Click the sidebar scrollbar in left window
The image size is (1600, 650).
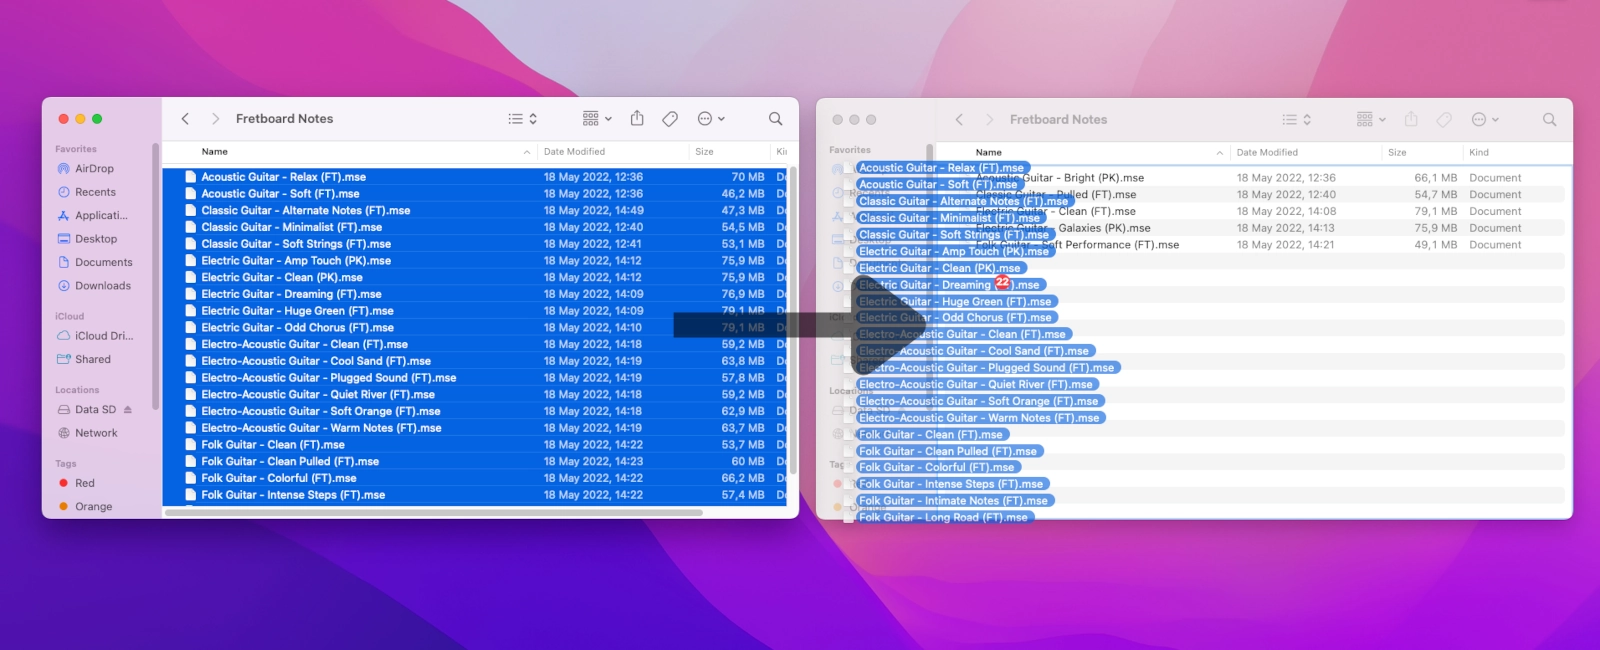click(x=155, y=276)
